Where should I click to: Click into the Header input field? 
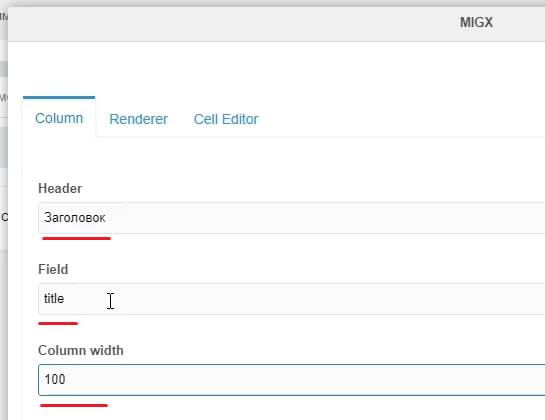tap(291, 218)
